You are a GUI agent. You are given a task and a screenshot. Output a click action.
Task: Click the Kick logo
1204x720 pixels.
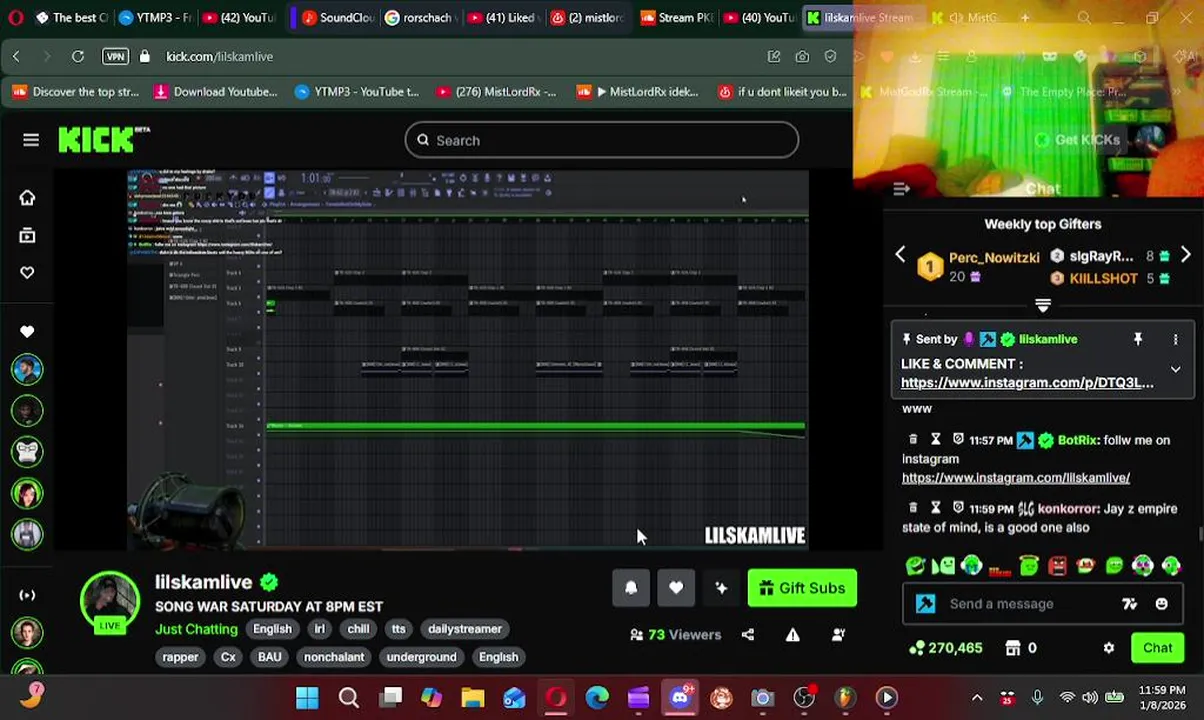103,140
